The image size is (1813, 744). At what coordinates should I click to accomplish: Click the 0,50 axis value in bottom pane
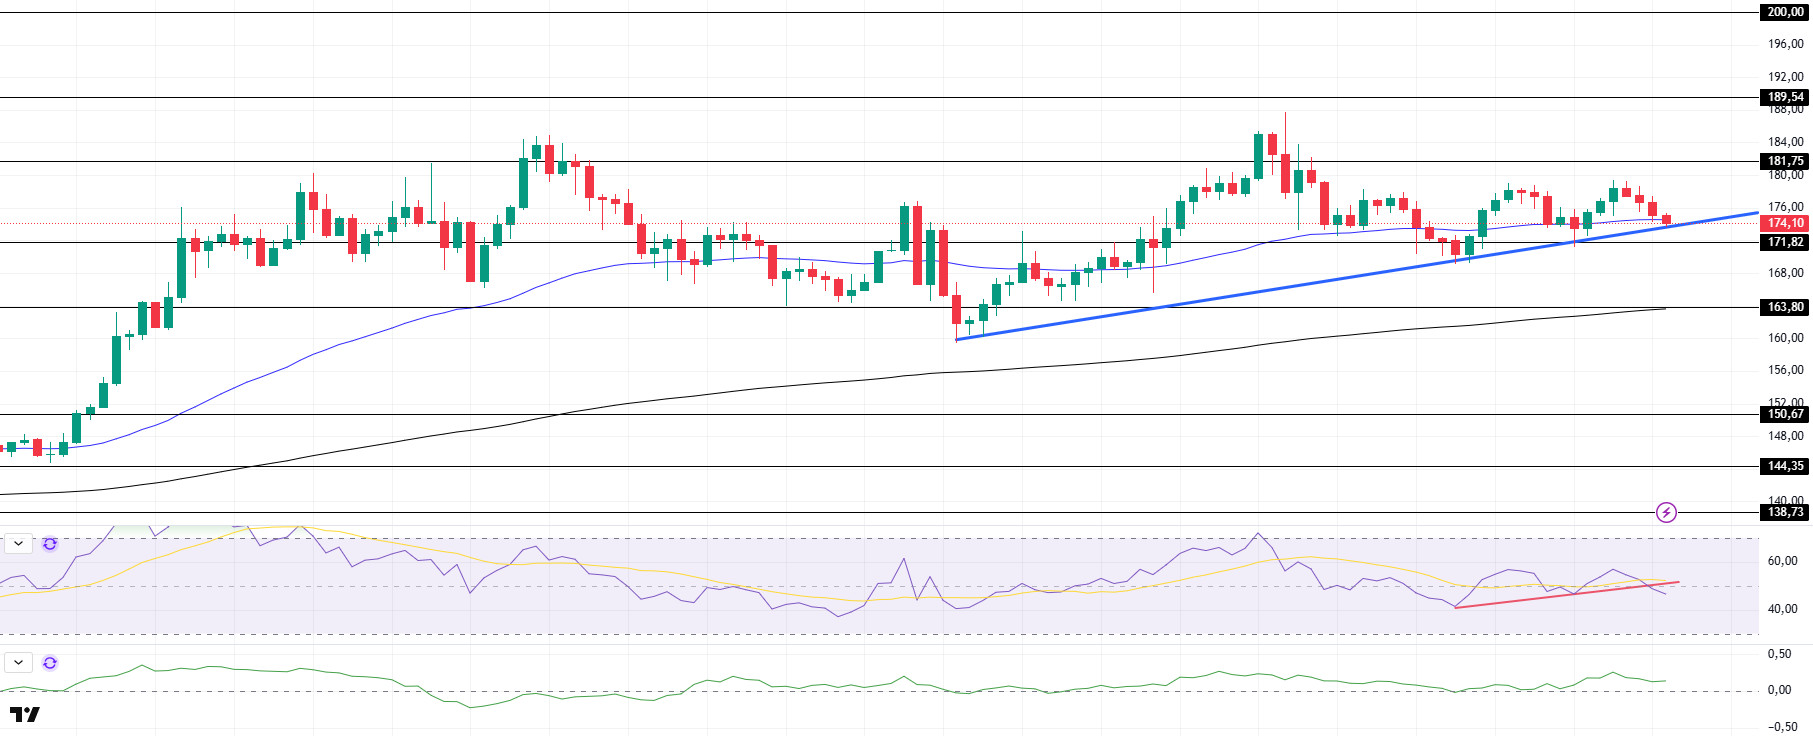[1780, 654]
